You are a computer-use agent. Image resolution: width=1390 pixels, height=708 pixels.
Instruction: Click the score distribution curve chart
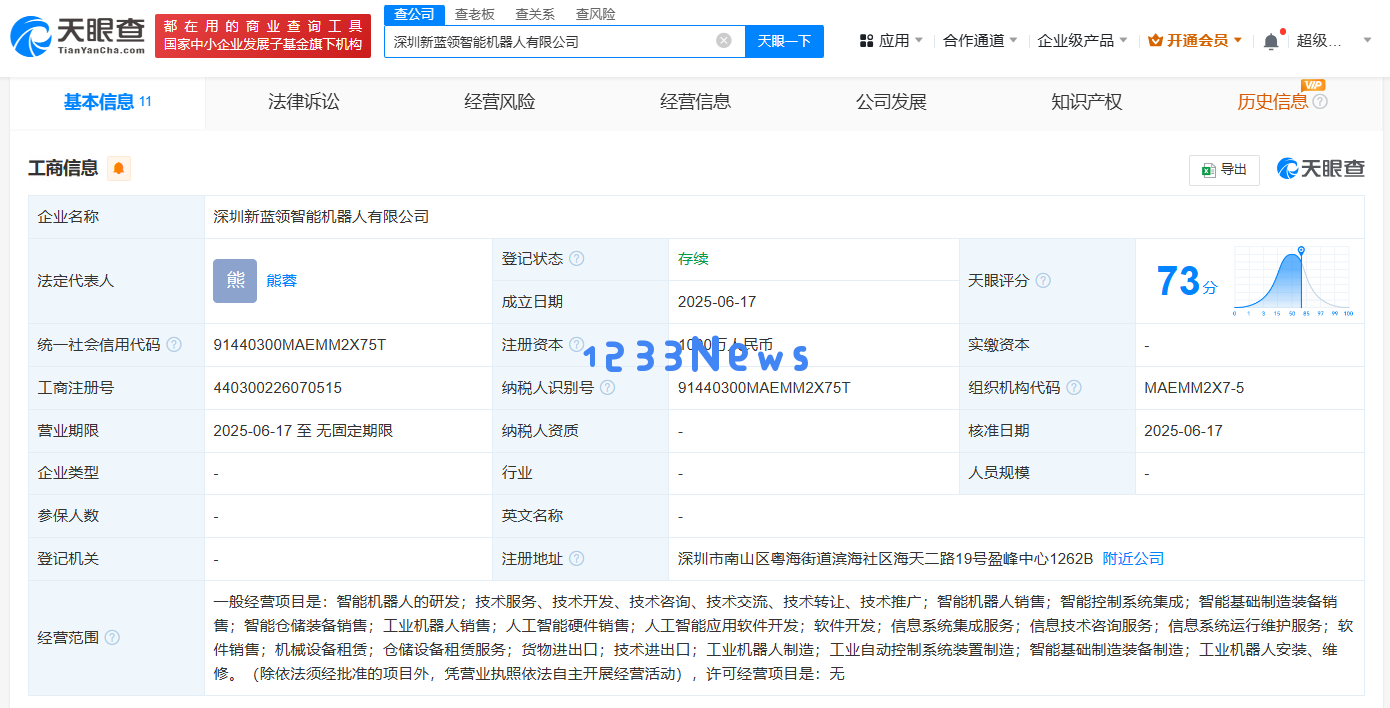coord(1293,281)
